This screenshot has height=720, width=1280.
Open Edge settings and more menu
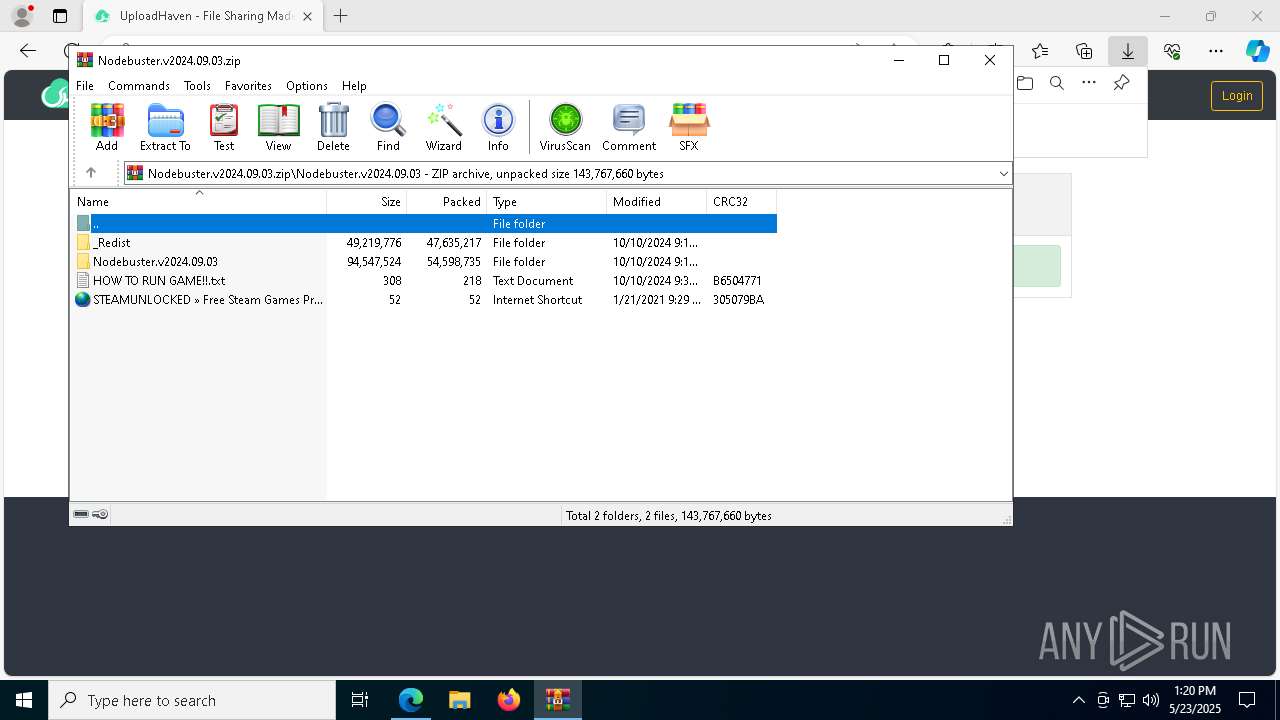coord(1216,51)
